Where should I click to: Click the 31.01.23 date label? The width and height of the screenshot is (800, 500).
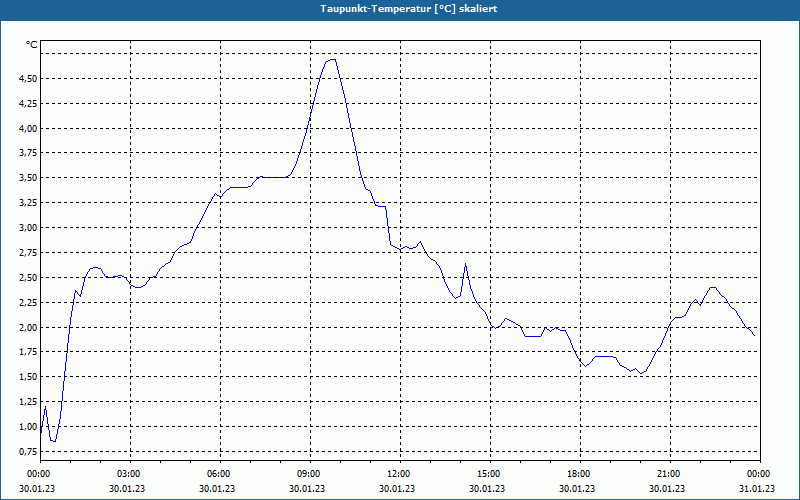[757, 489]
